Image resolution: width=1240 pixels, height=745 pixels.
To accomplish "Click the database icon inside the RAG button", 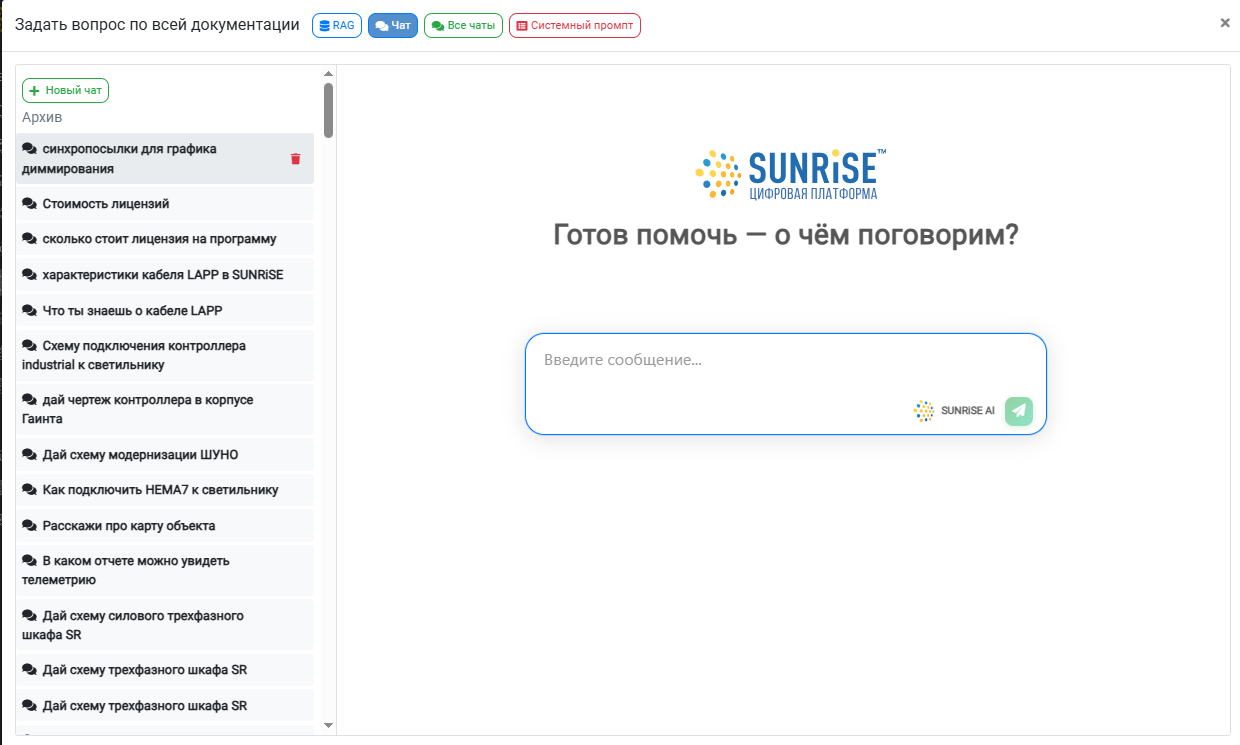I will 322,25.
